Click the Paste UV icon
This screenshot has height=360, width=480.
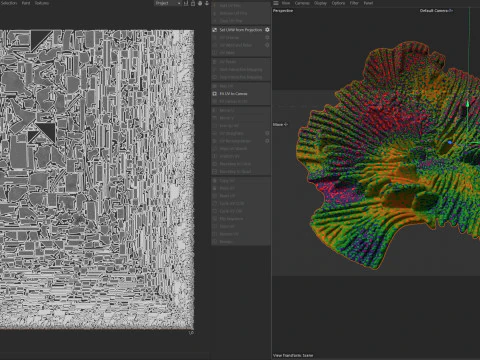pyautogui.click(x=215, y=188)
